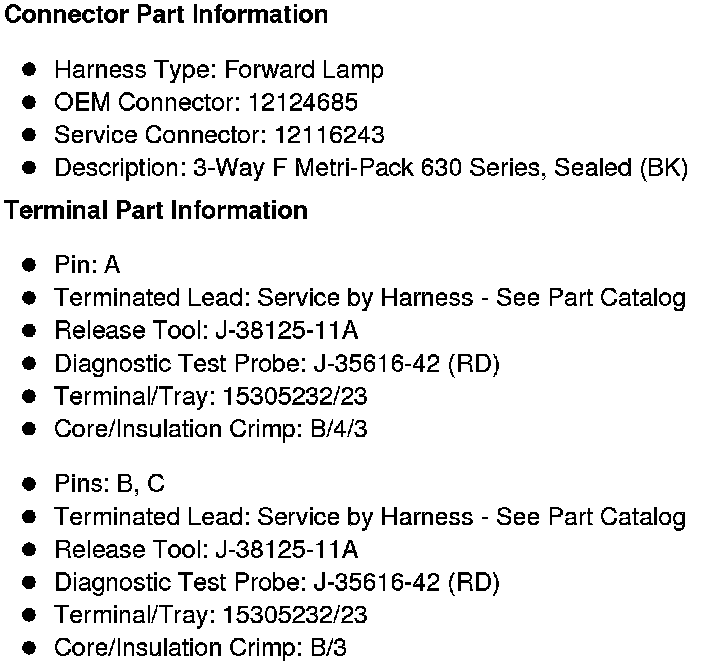Click the bullet beside Harness Type
The height and width of the screenshot is (666, 704).
click(x=30, y=70)
